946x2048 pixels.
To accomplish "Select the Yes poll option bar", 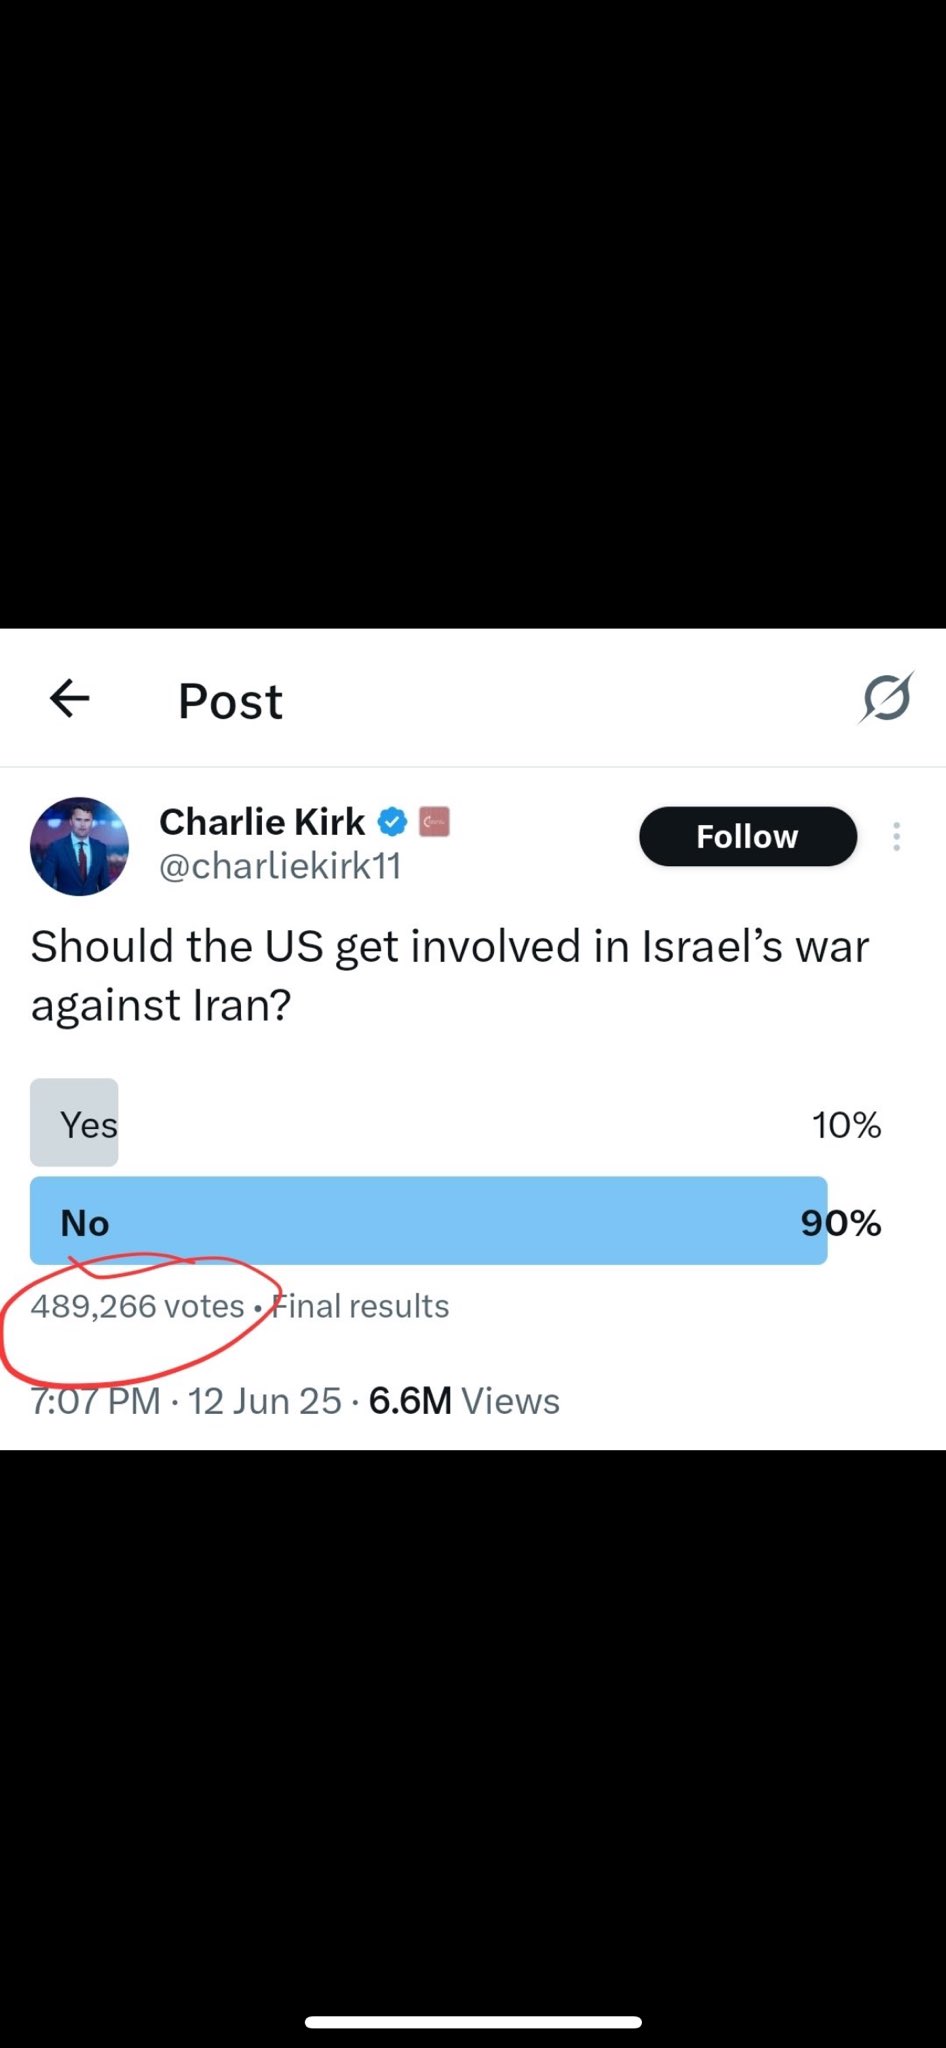I will pos(74,1123).
